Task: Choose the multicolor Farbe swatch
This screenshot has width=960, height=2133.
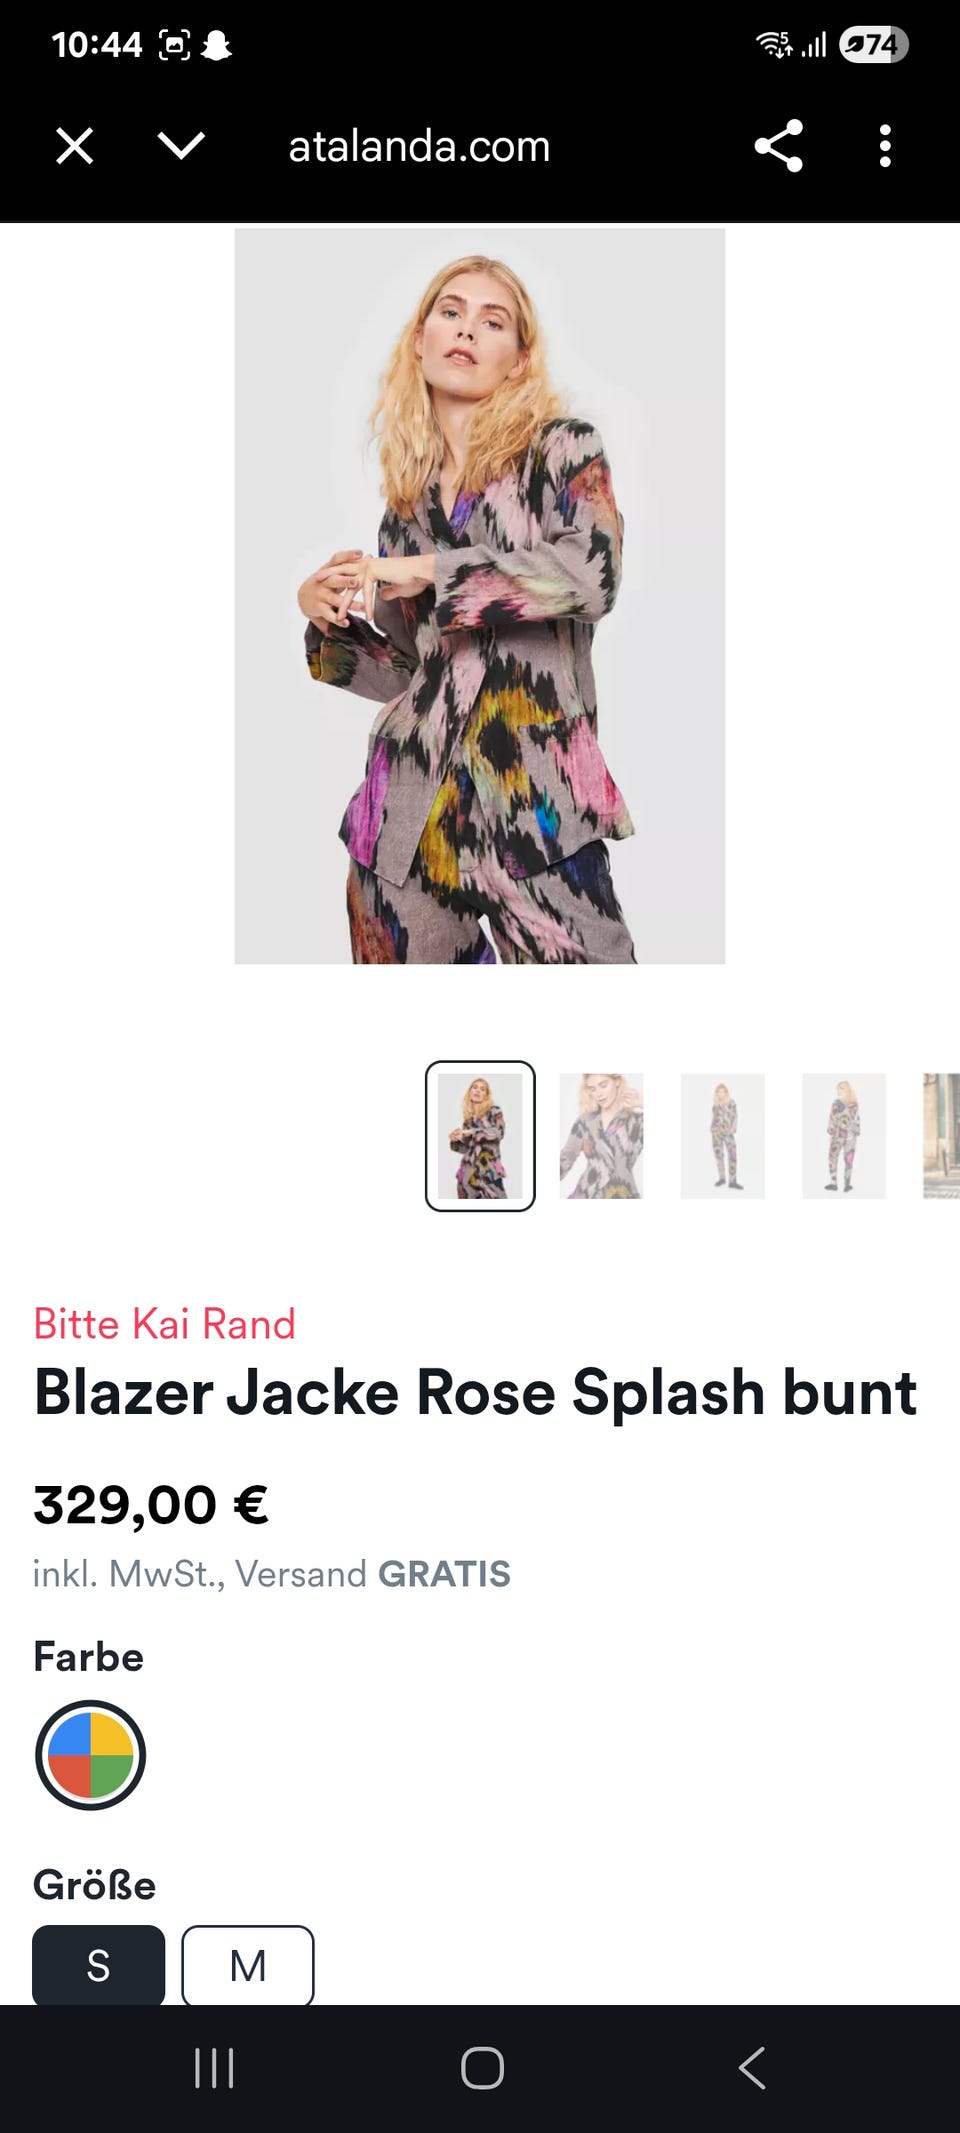Action: point(91,1755)
